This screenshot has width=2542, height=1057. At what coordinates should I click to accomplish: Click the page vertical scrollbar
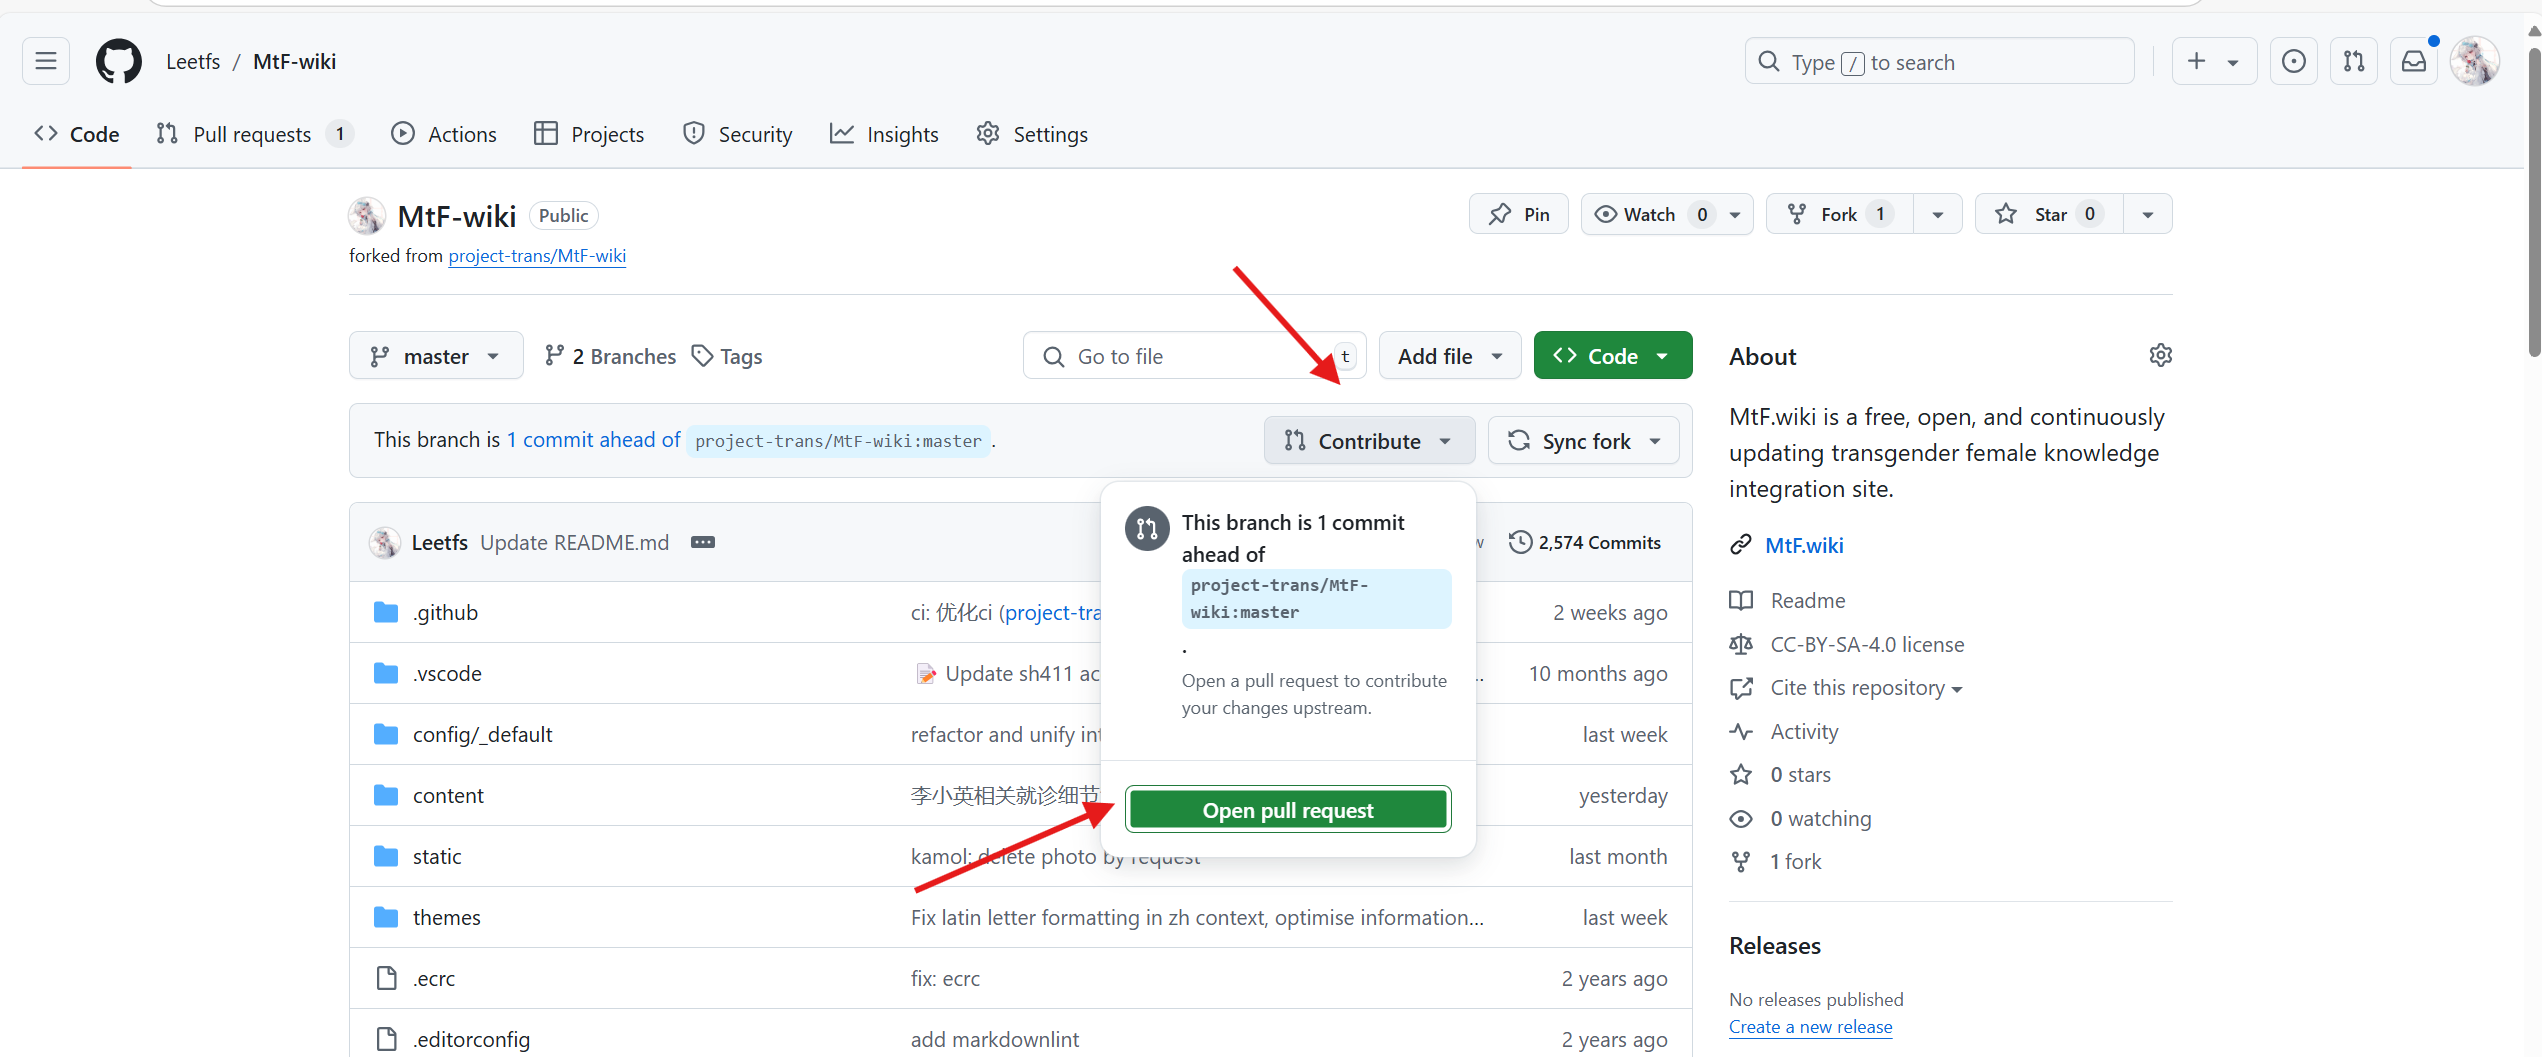[x=2533, y=200]
